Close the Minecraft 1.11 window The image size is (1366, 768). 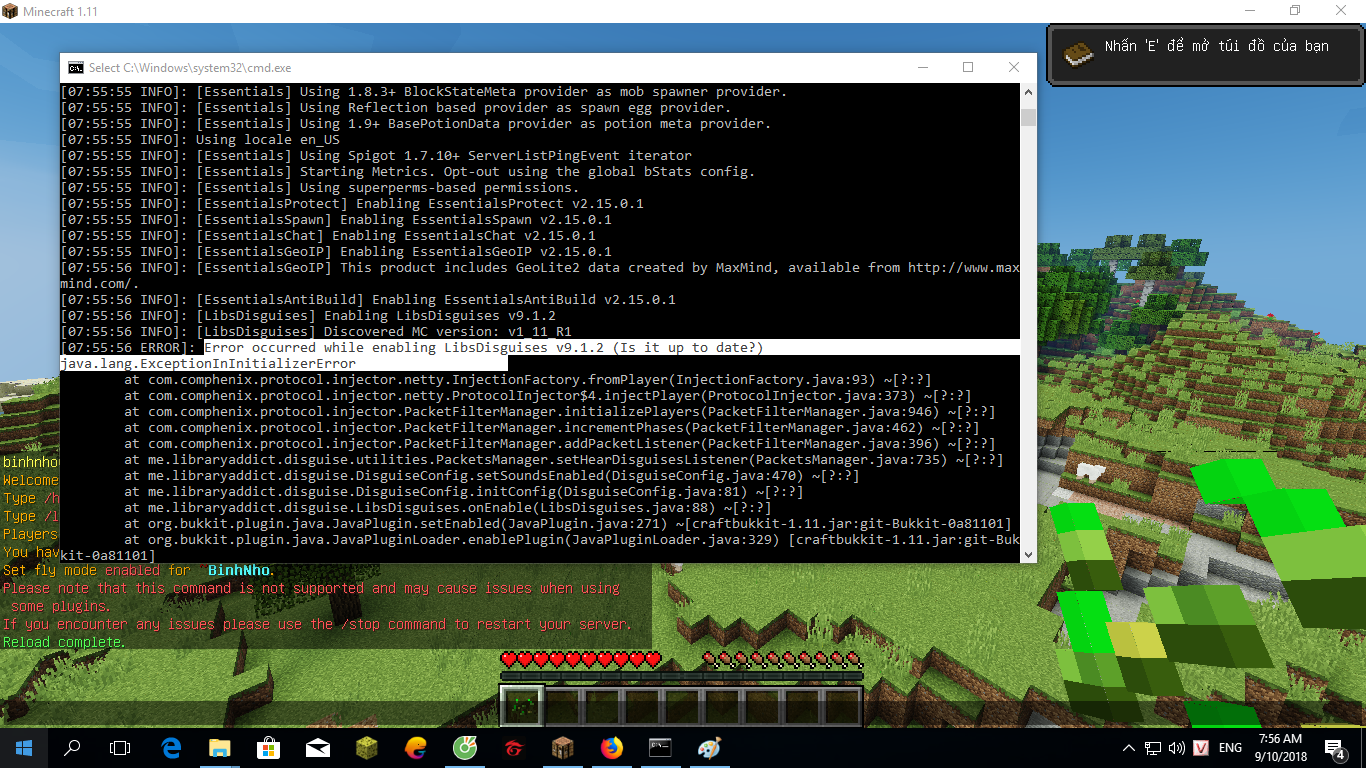pyautogui.click(x=1341, y=11)
